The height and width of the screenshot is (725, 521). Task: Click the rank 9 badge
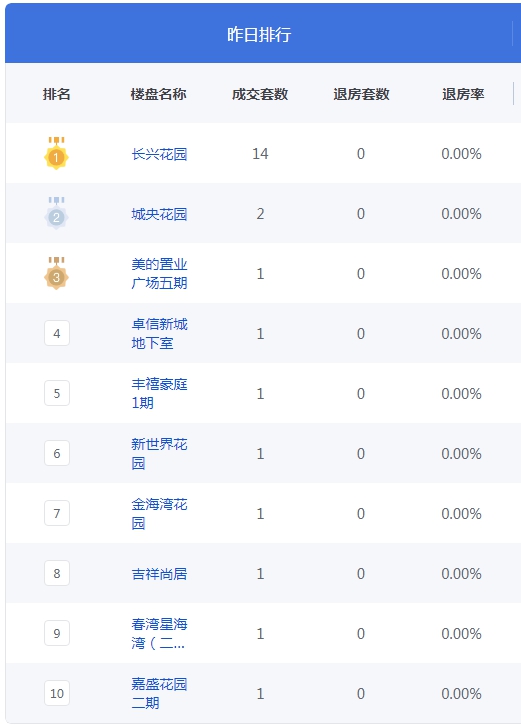57,633
